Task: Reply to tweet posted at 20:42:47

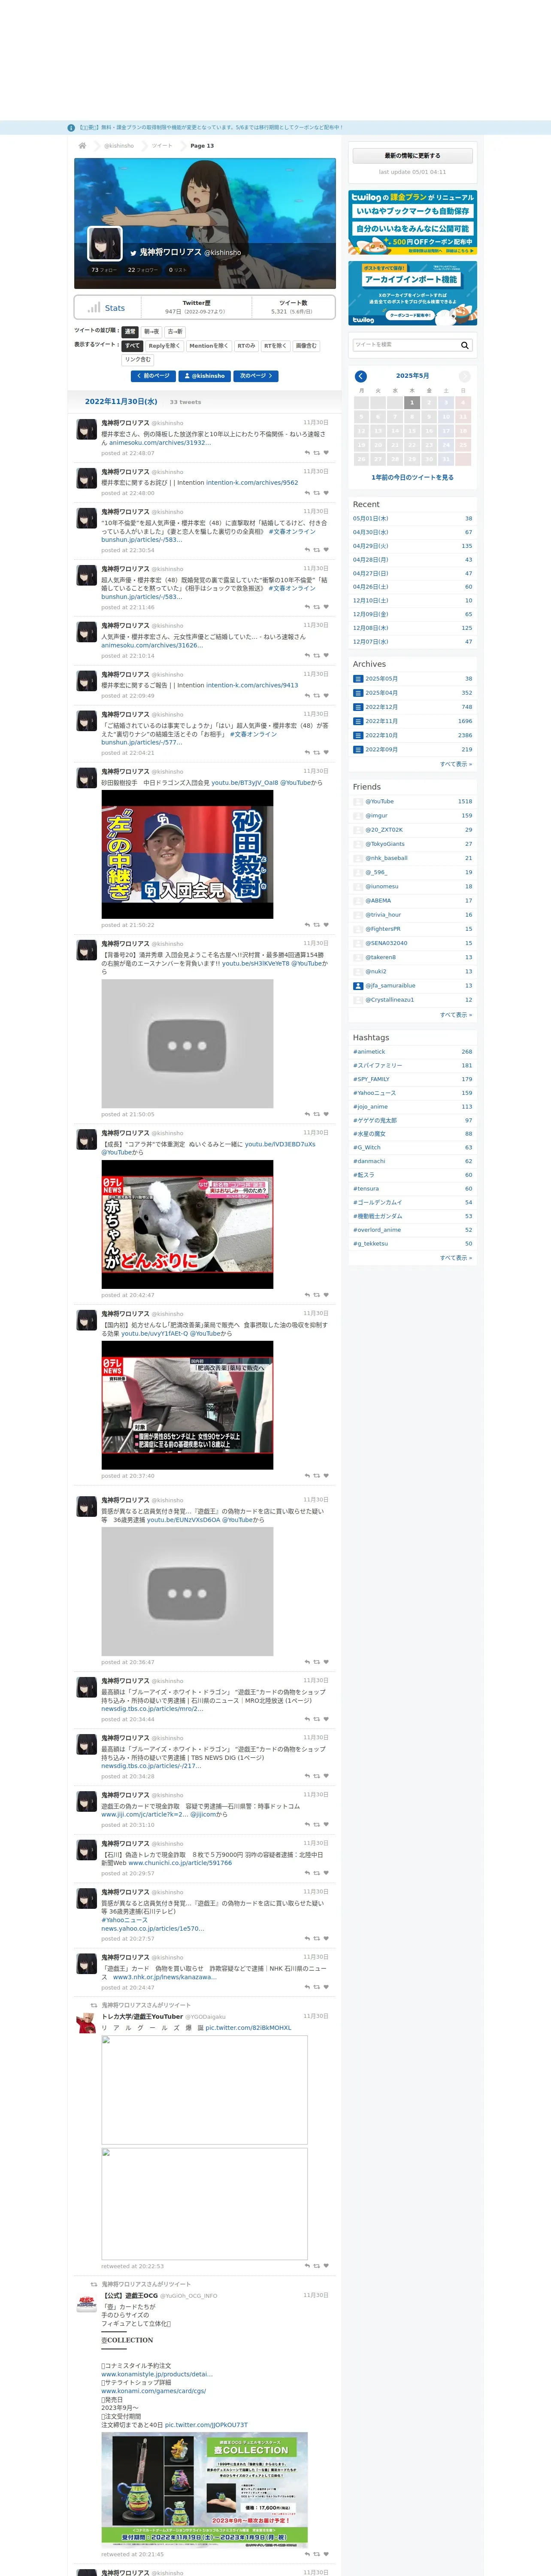Action: click(307, 1295)
